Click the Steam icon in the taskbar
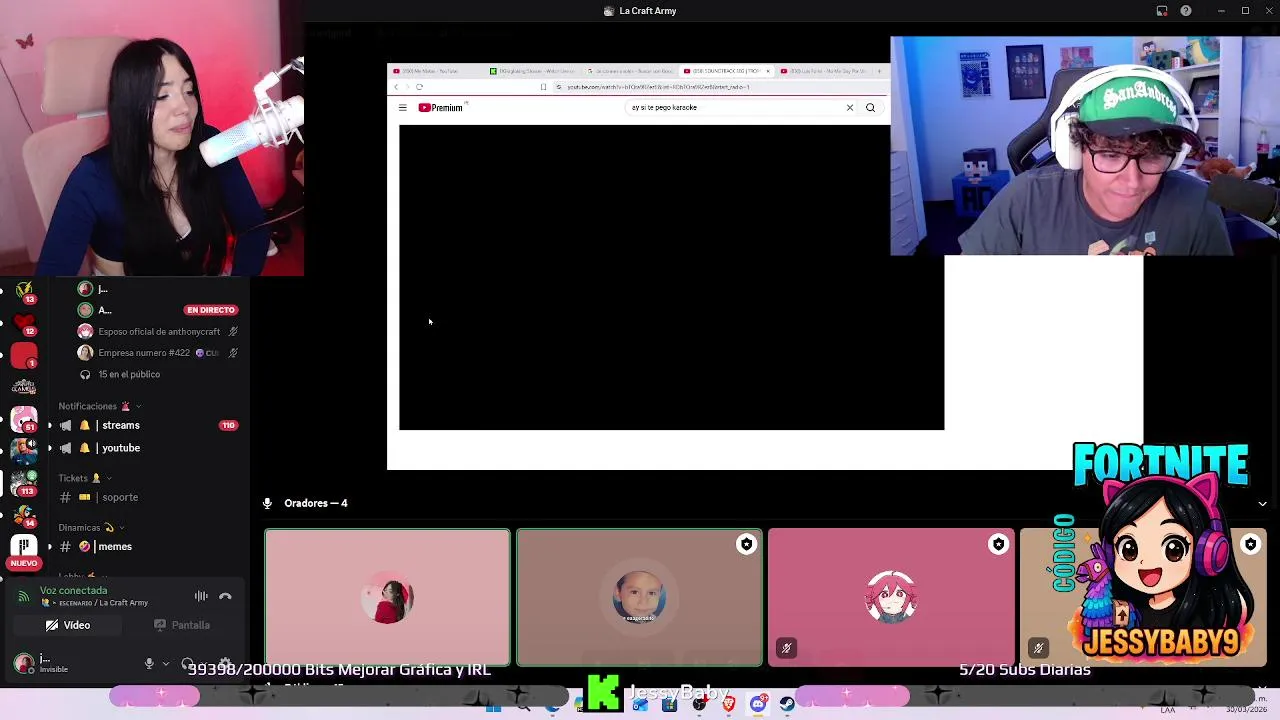This screenshot has width=1280, height=720. (x=787, y=705)
